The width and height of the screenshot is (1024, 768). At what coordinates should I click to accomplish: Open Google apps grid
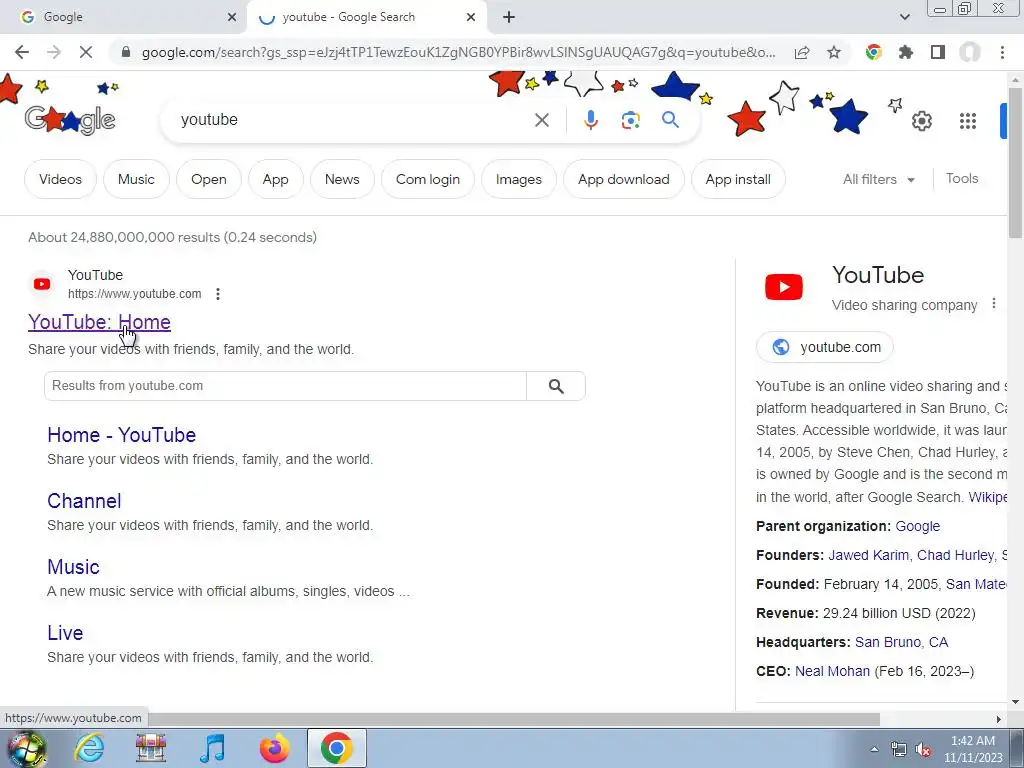[x=968, y=121]
